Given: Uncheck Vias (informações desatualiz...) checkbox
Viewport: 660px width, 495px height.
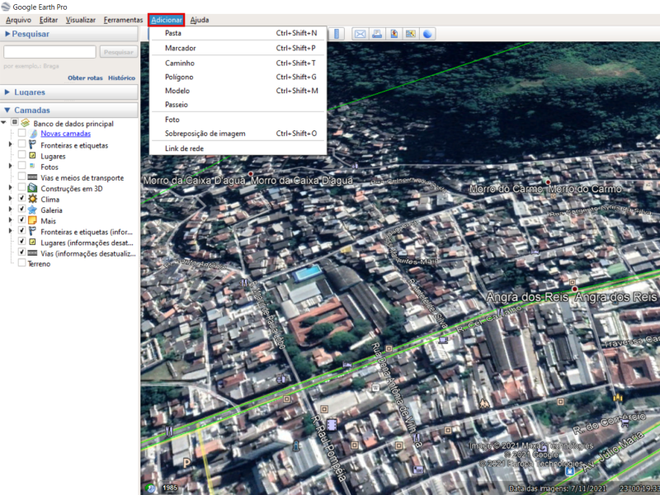Looking at the screenshot, I should (x=22, y=252).
